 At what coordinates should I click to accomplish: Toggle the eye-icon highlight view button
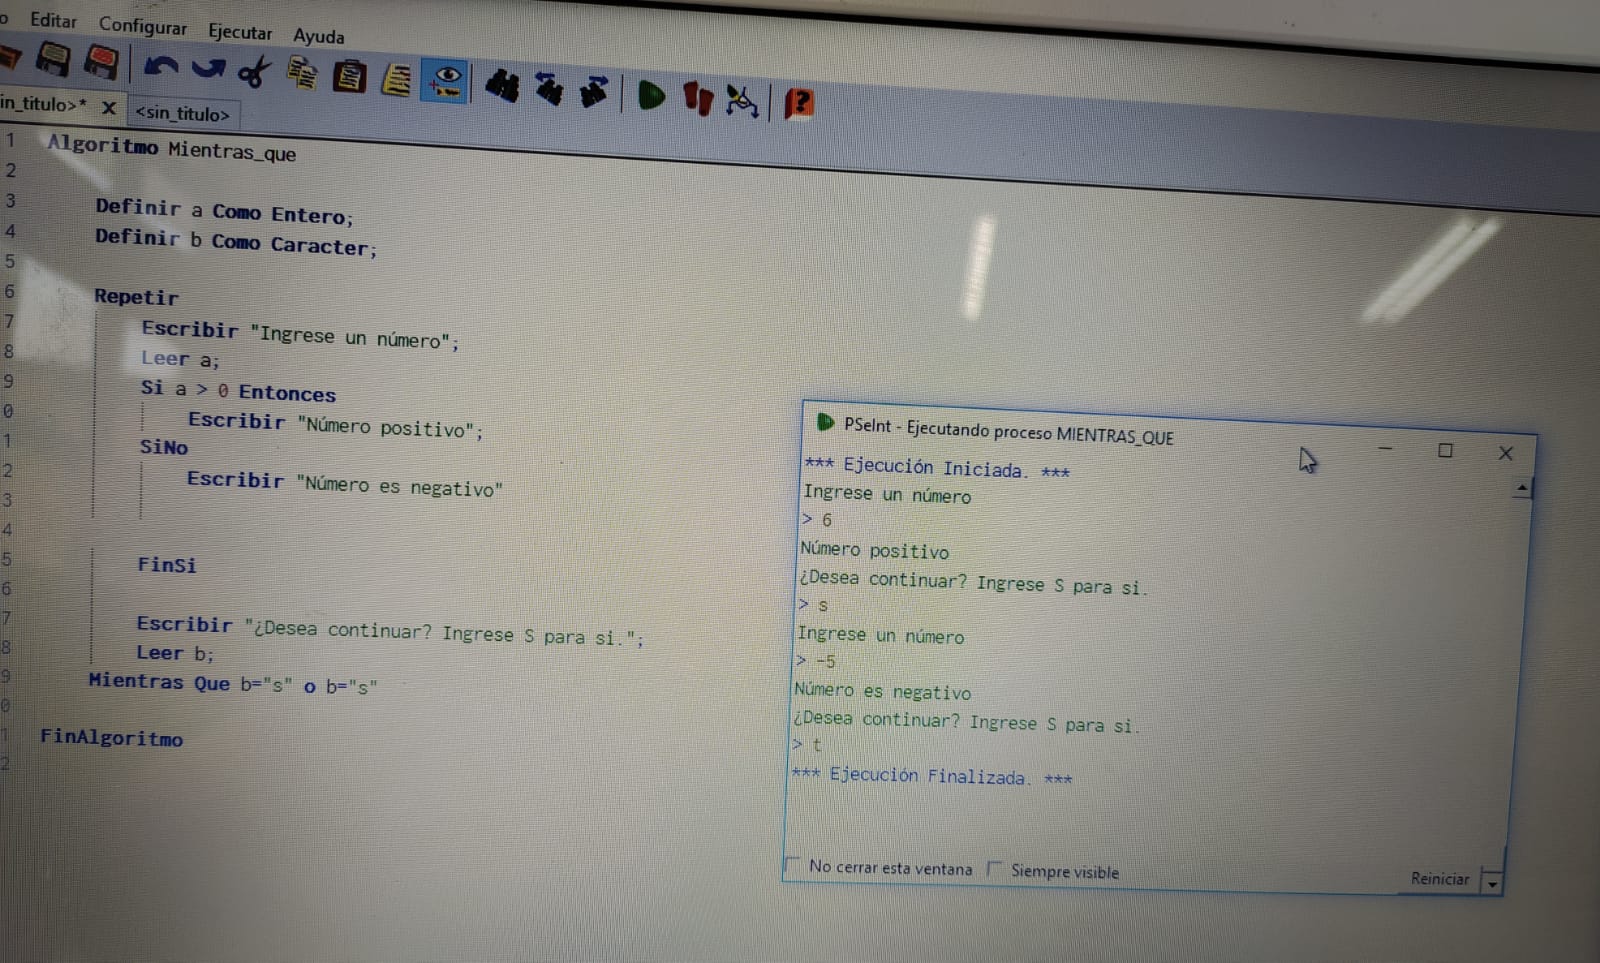click(x=445, y=82)
